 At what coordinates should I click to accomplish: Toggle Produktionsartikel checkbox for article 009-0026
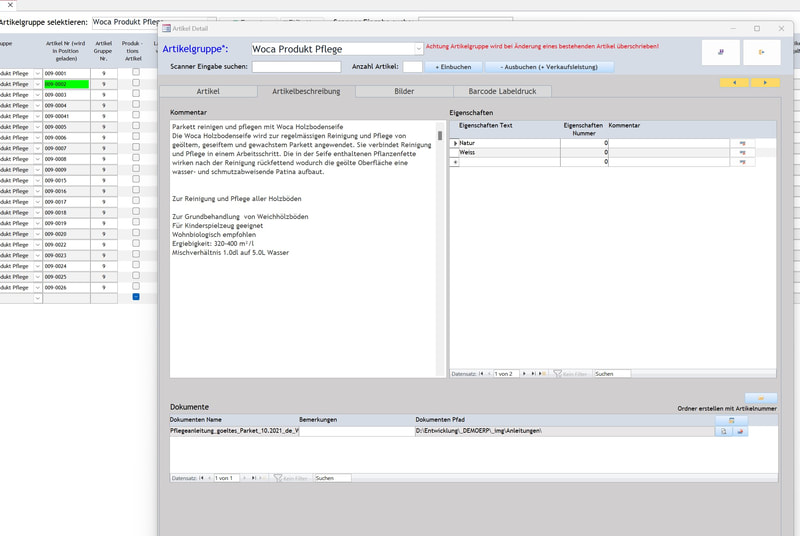(x=136, y=287)
